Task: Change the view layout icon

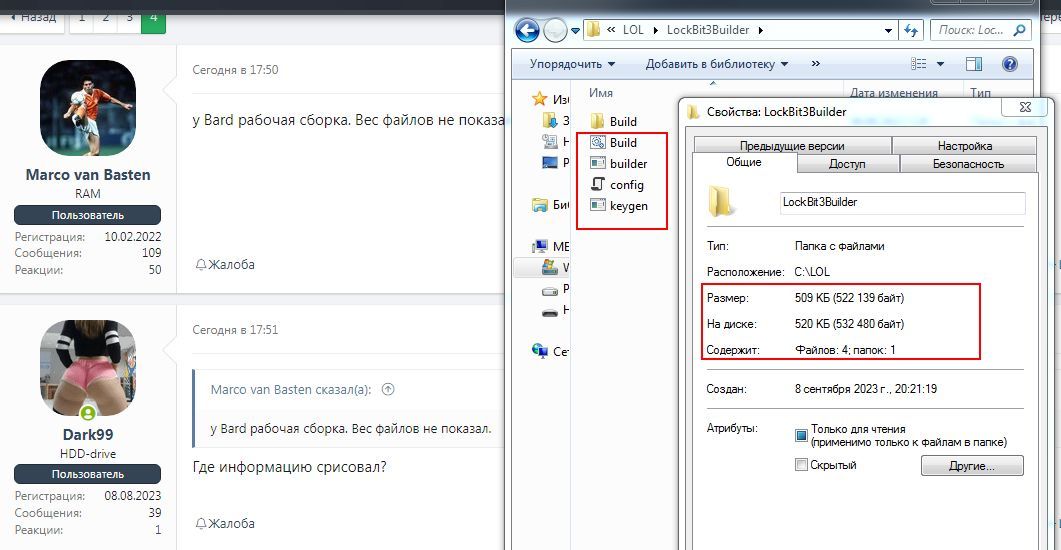Action: tap(919, 64)
